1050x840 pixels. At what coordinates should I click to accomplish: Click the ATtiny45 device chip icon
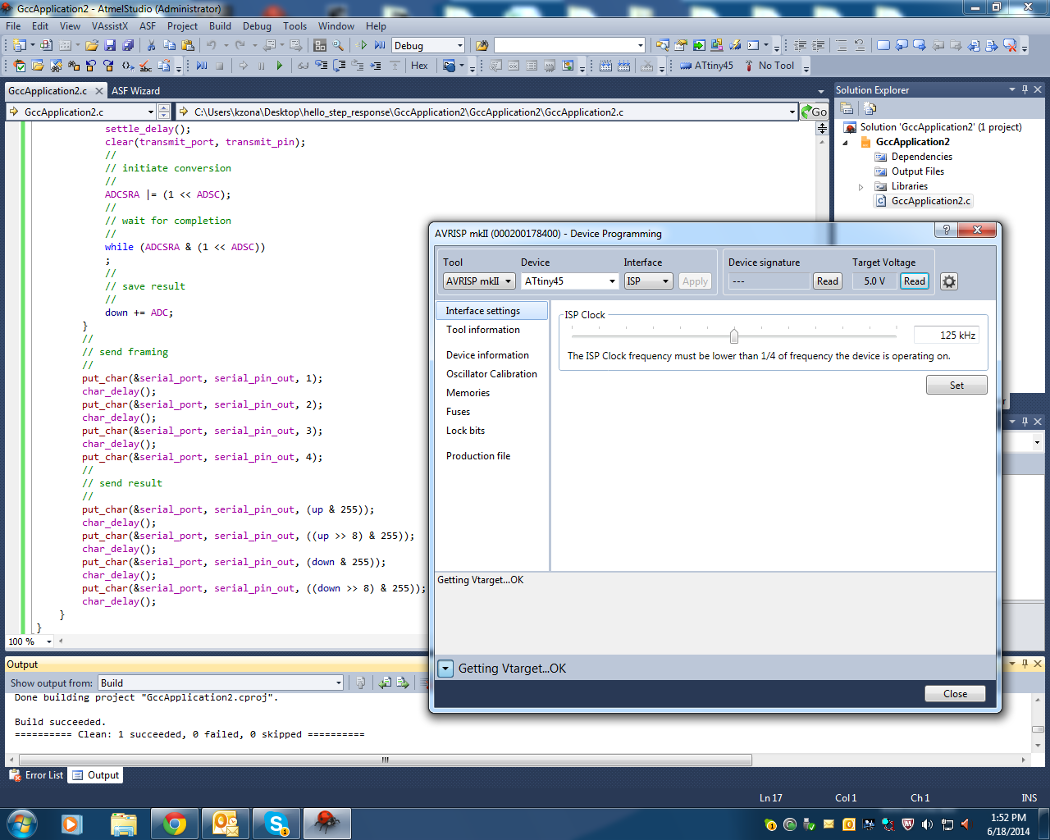click(685, 66)
